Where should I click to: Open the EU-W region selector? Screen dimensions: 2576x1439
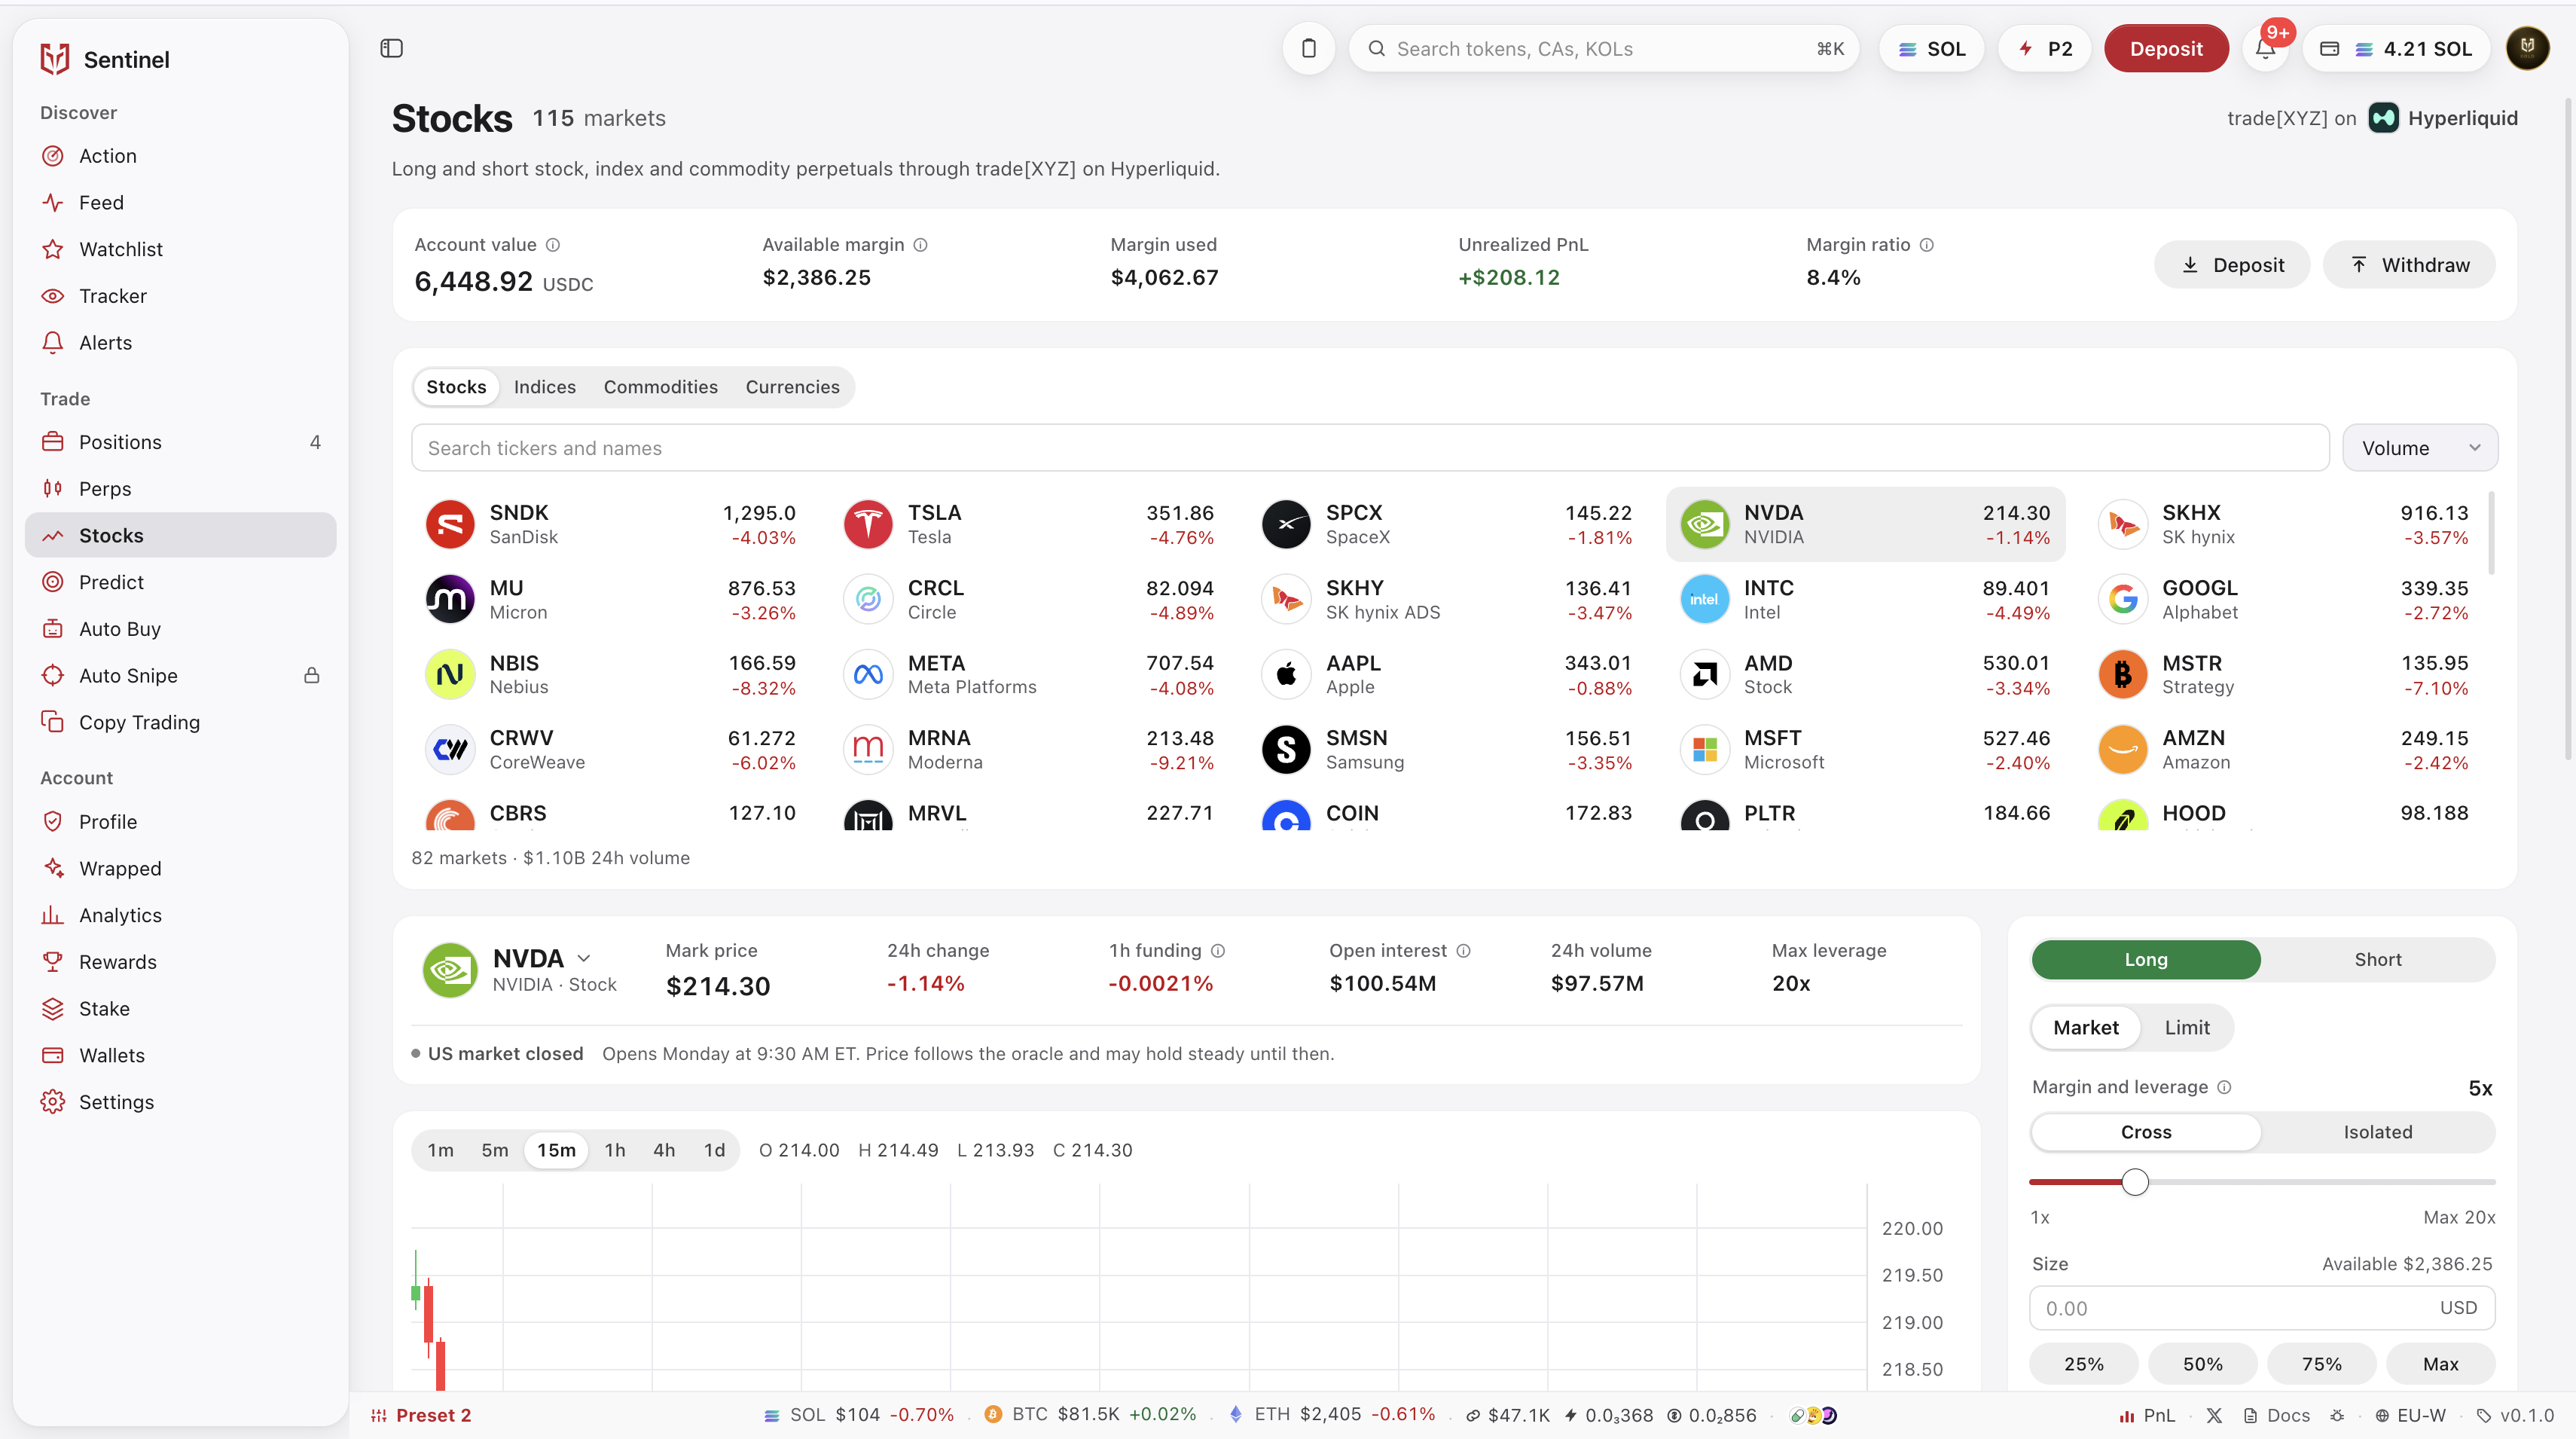[x=2410, y=1416]
